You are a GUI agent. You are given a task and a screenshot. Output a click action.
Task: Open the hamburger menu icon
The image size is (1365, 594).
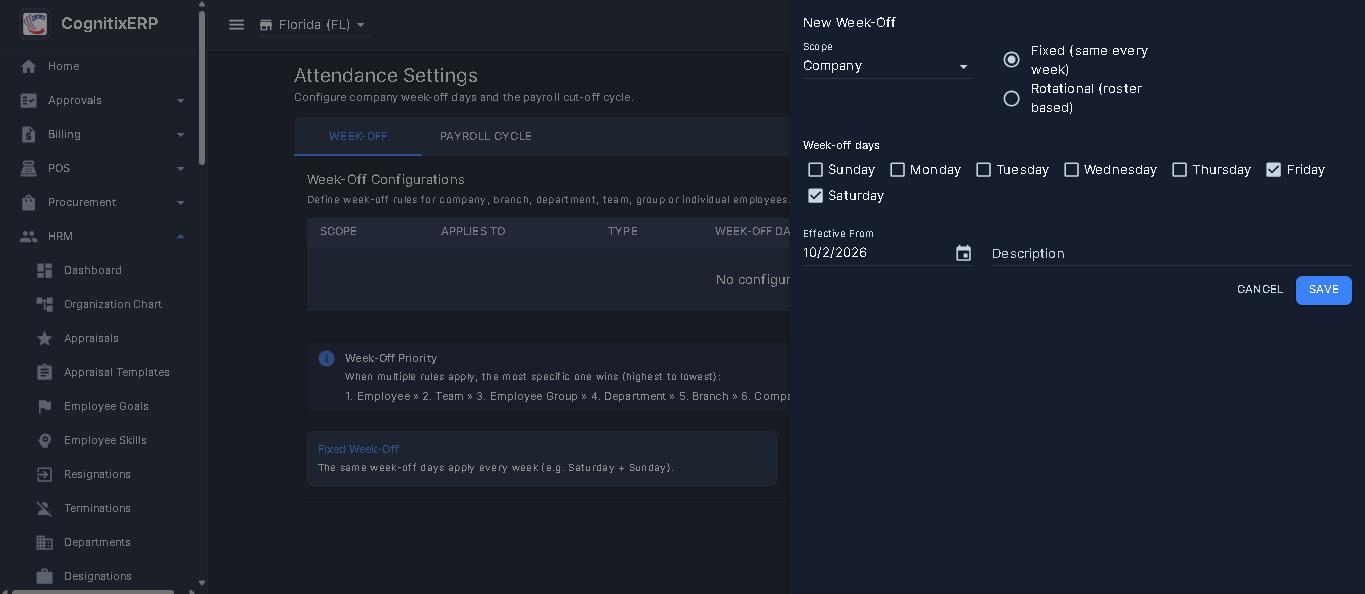click(237, 25)
